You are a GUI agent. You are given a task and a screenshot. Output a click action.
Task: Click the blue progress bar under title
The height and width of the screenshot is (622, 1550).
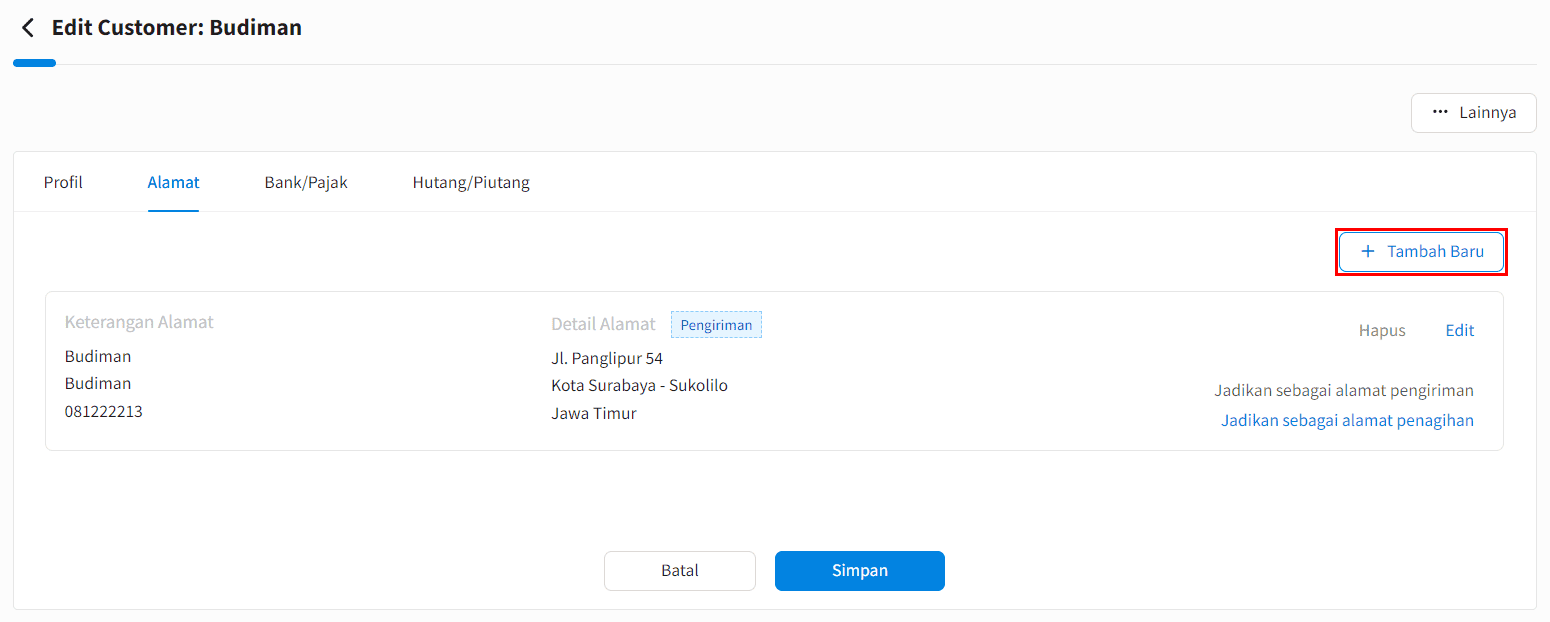click(x=34, y=63)
